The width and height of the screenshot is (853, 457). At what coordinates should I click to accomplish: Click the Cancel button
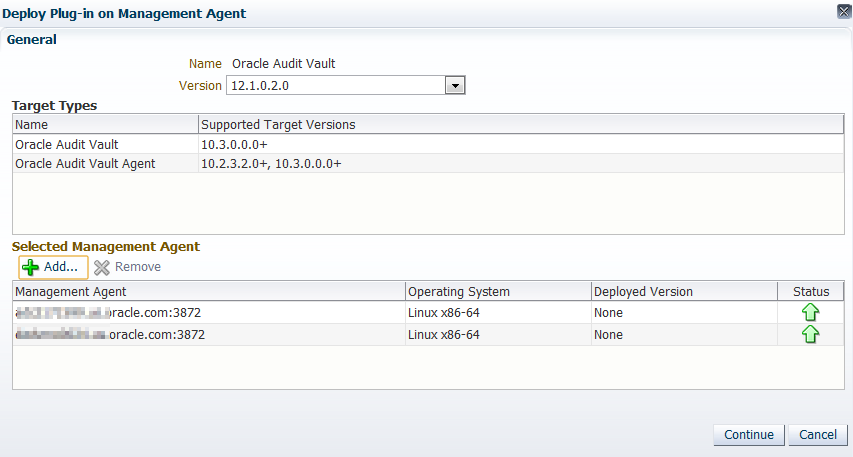tap(818, 435)
